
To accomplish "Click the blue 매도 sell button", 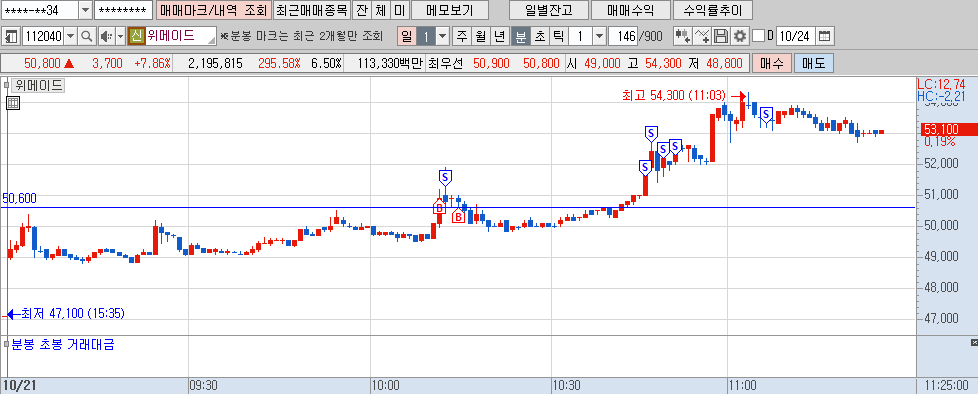I will point(813,64).
